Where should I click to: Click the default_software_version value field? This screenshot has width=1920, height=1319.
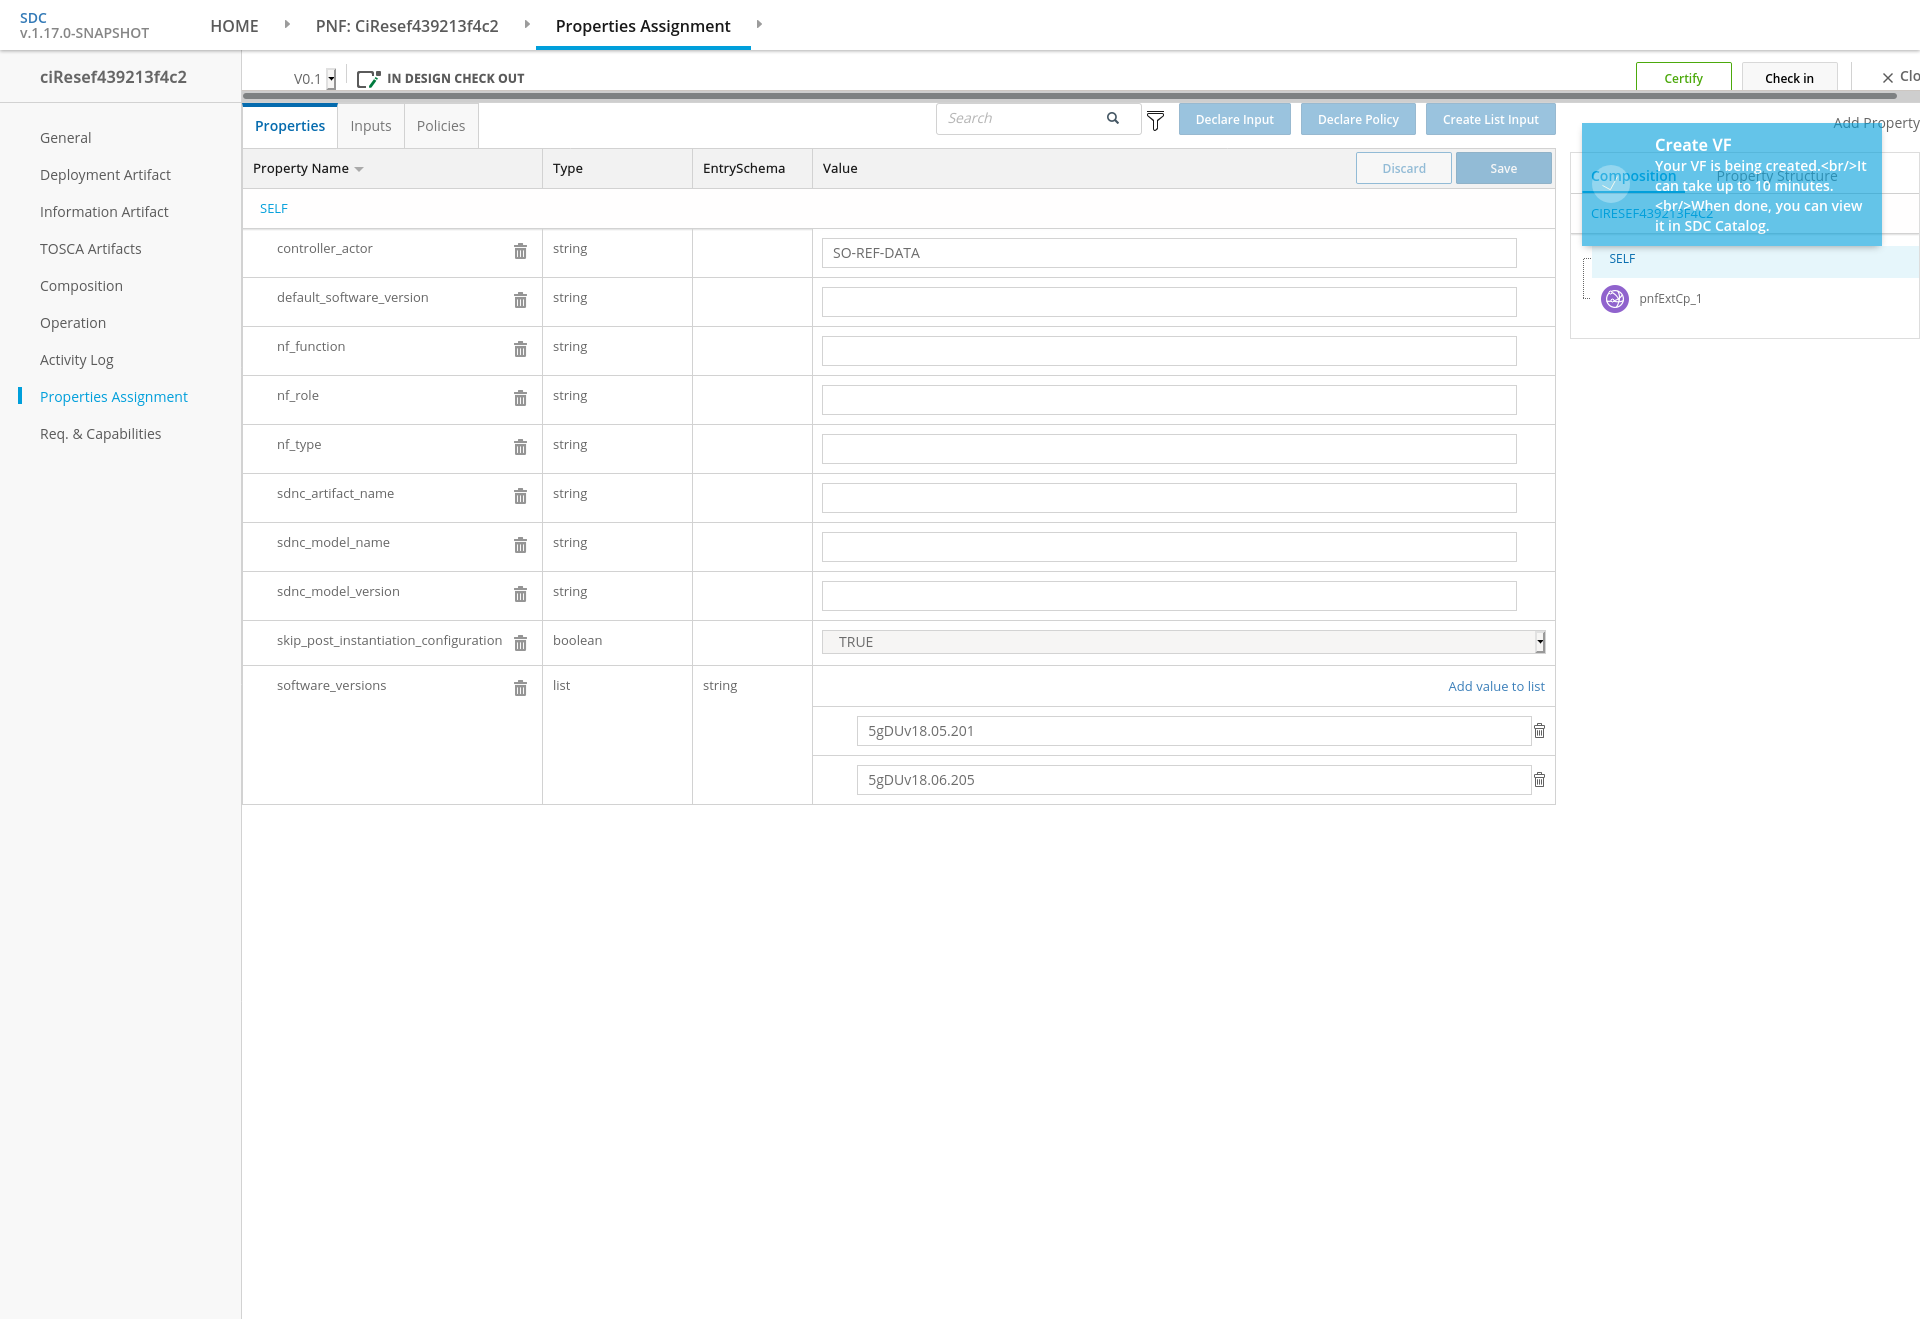tap(1169, 302)
